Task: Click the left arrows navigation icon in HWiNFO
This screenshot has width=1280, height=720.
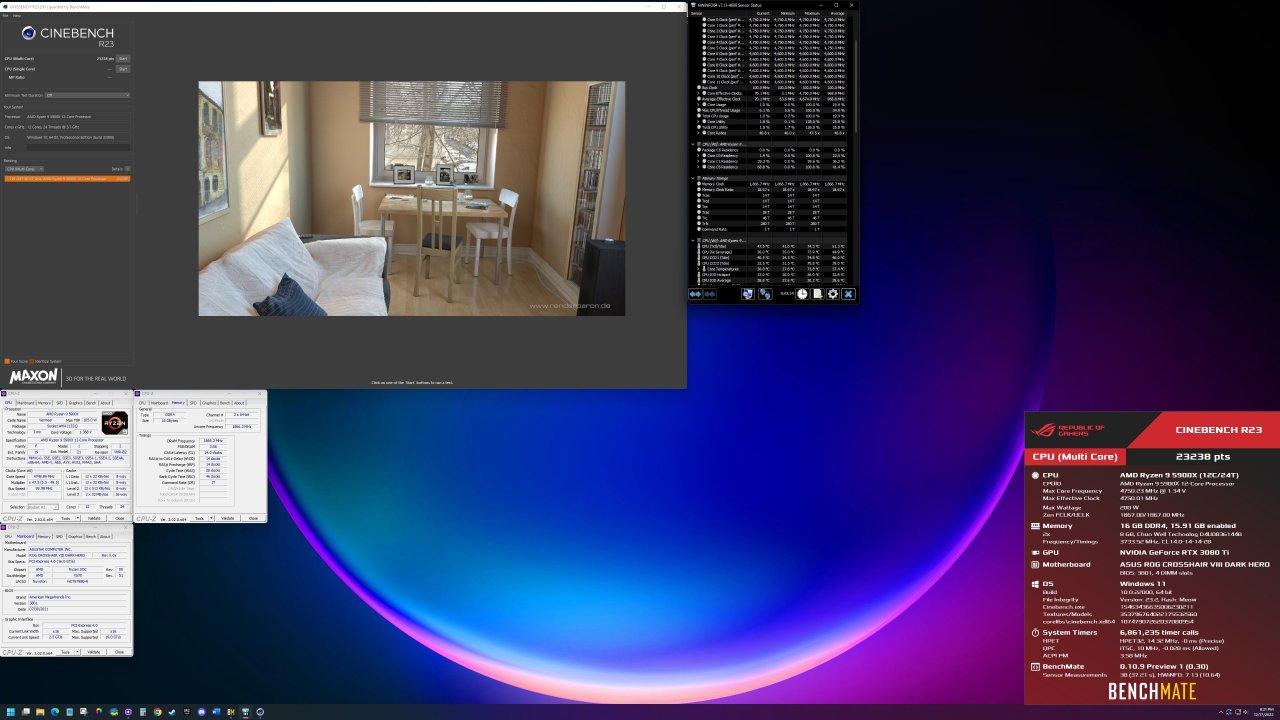Action: coord(696,294)
